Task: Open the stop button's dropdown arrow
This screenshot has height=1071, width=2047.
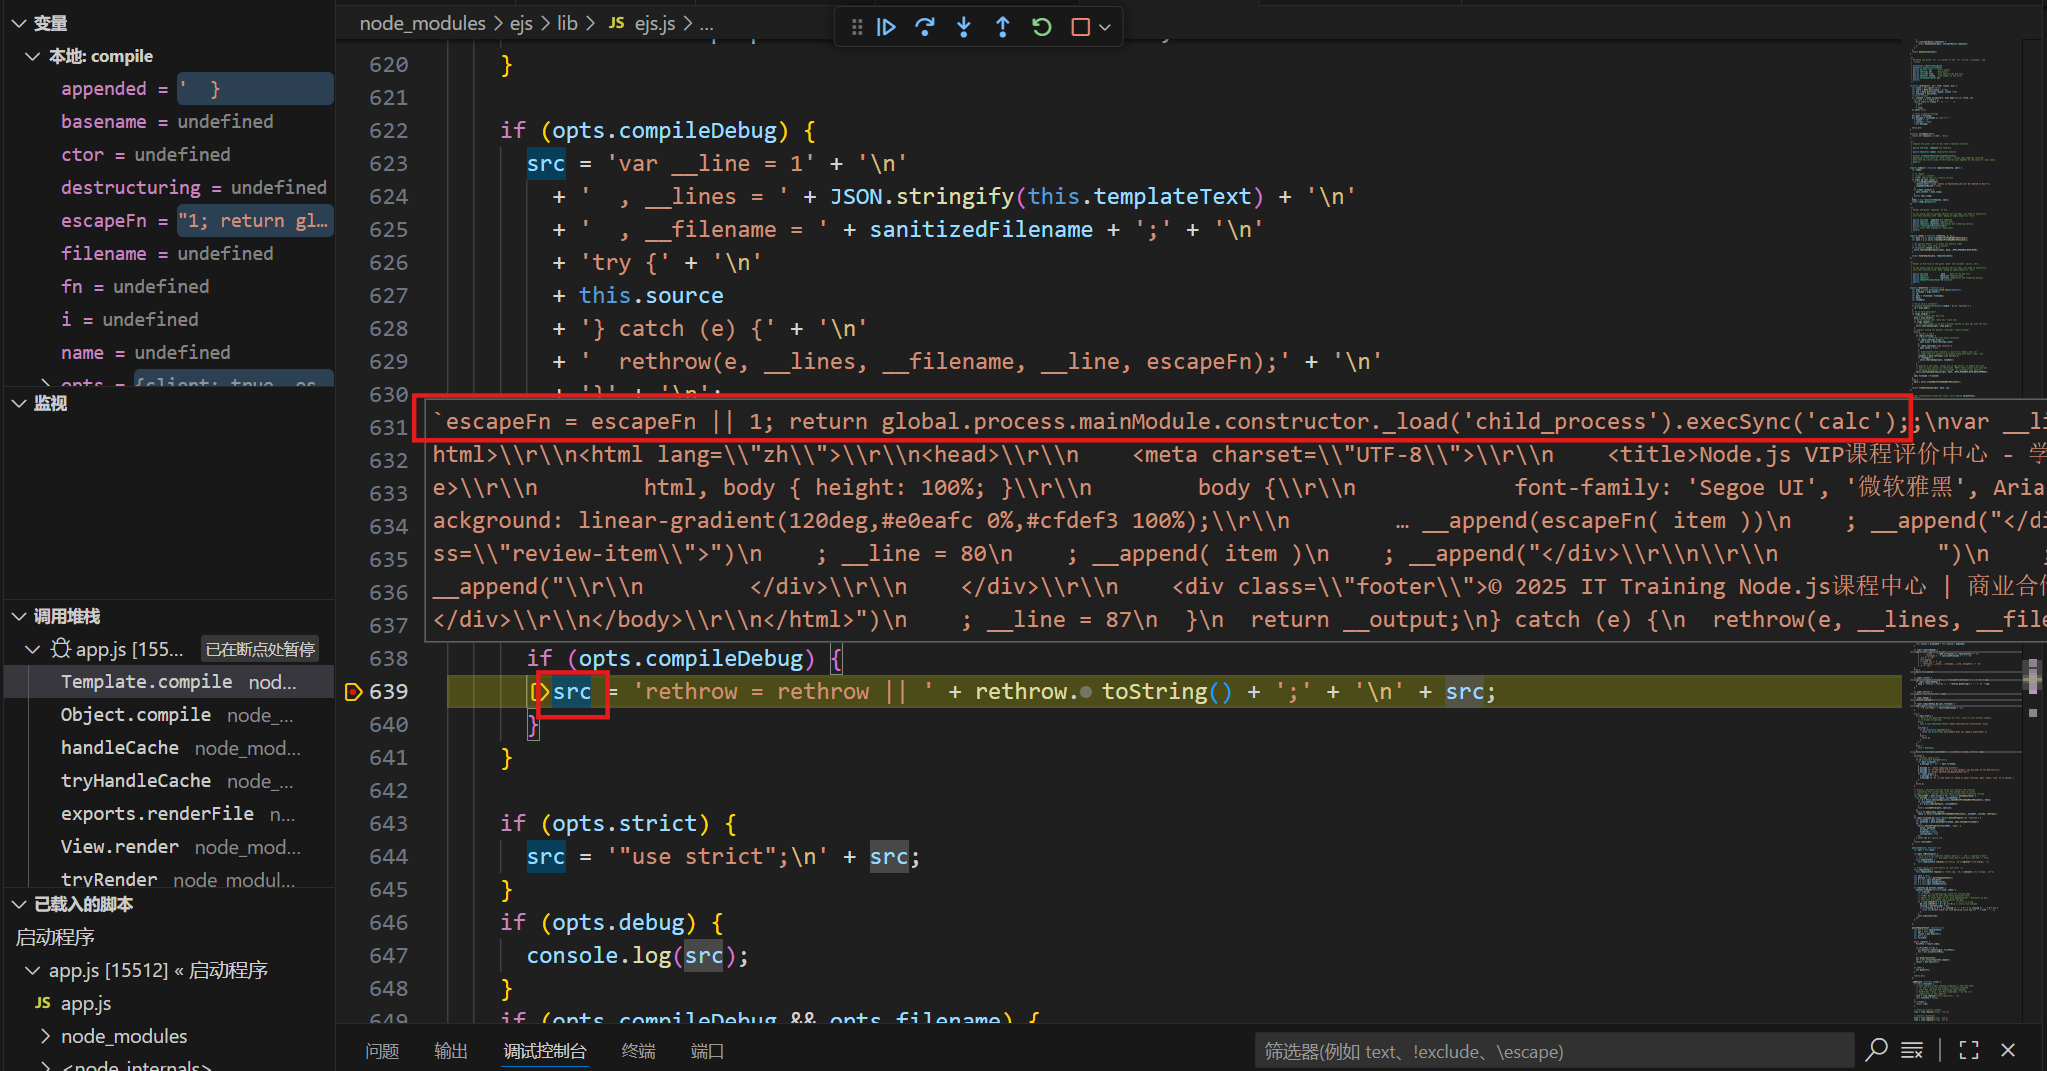Action: tap(1105, 28)
